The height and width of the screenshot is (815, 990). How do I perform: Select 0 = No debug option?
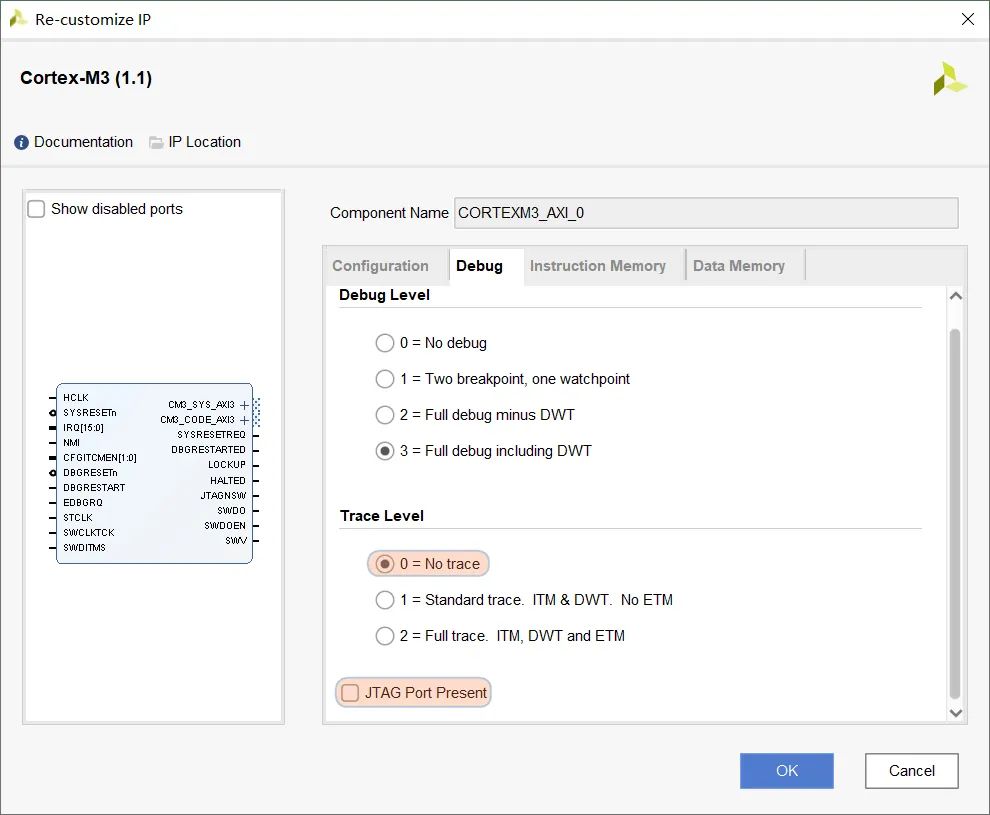tap(385, 343)
